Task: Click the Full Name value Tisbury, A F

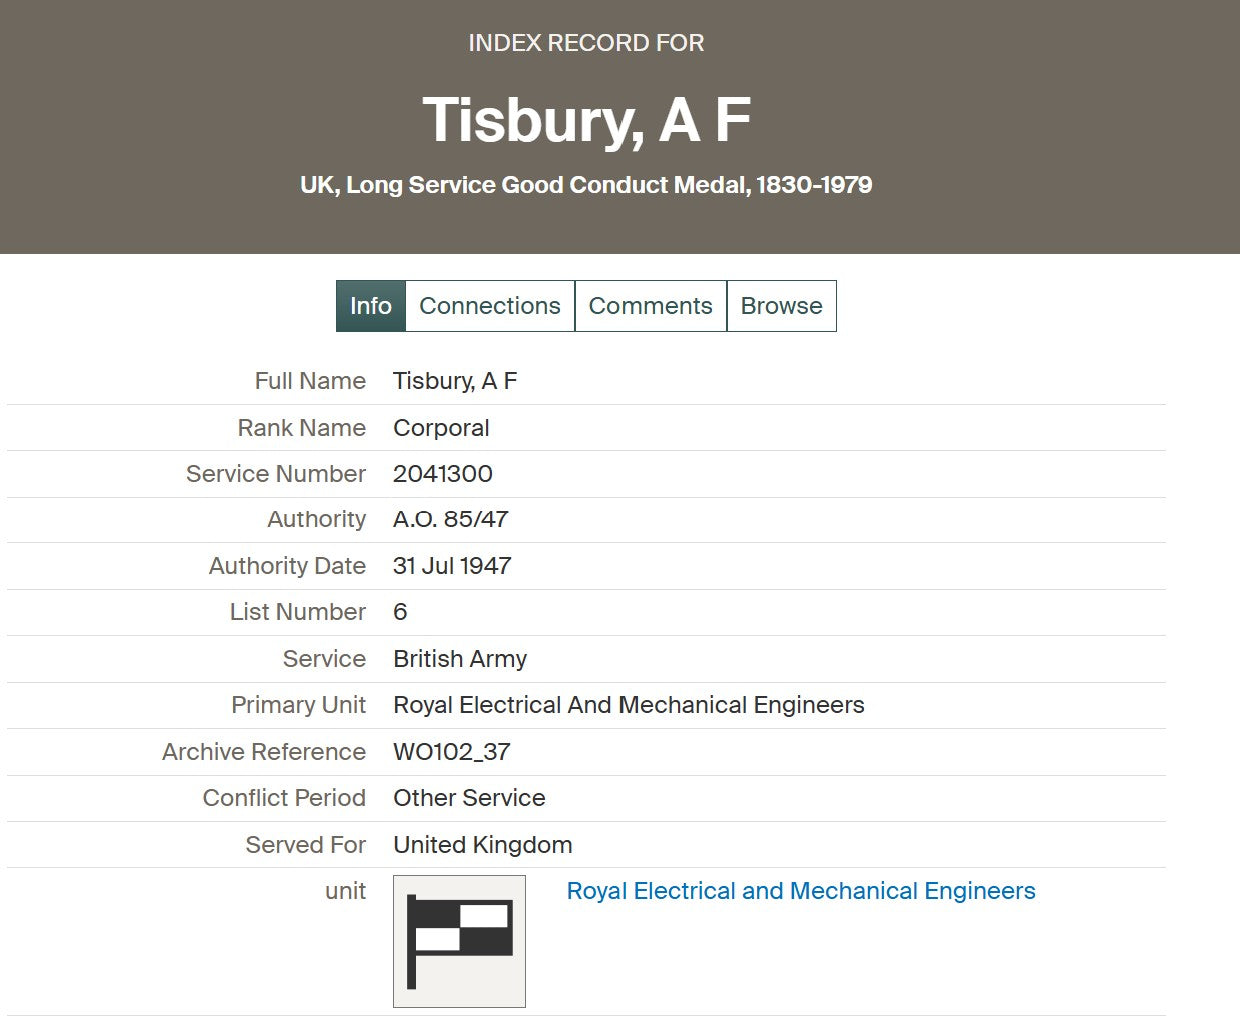Action: click(x=455, y=381)
